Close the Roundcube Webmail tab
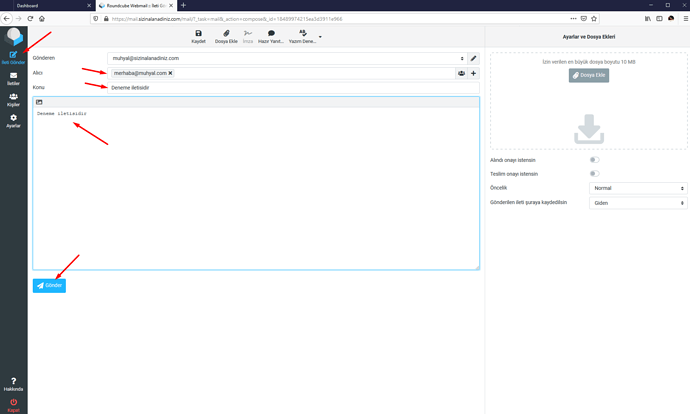 pos(171,6)
